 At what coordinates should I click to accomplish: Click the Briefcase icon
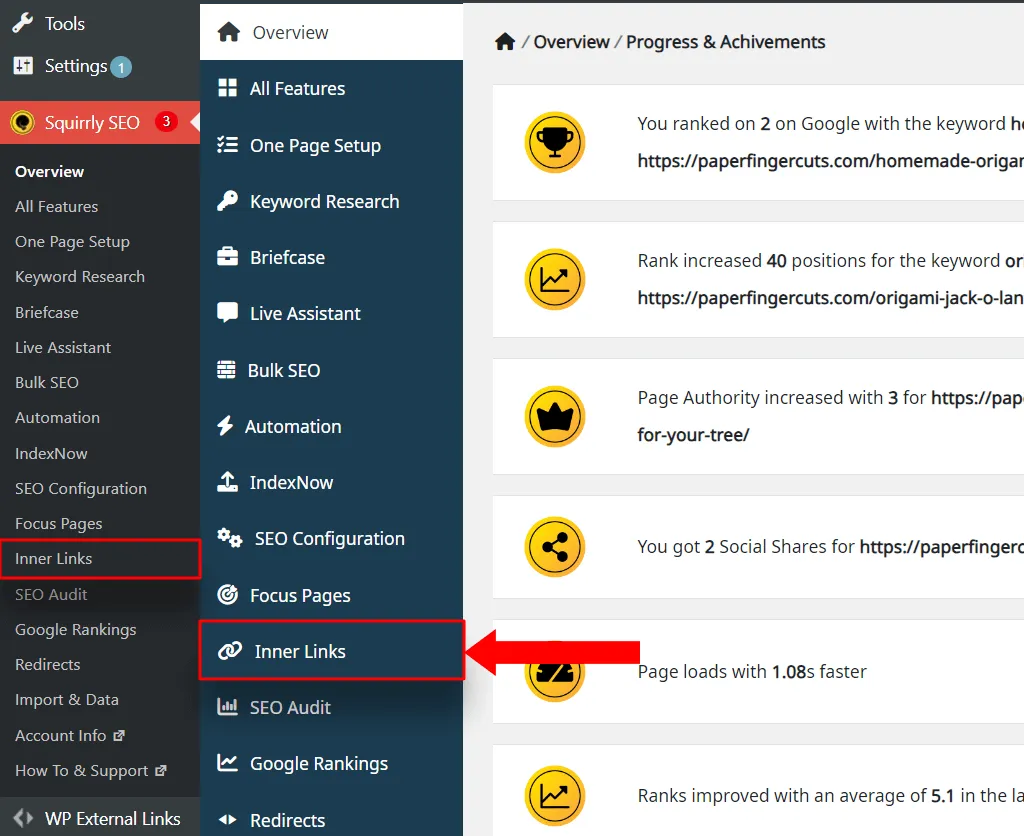pyautogui.click(x=227, y=257)
